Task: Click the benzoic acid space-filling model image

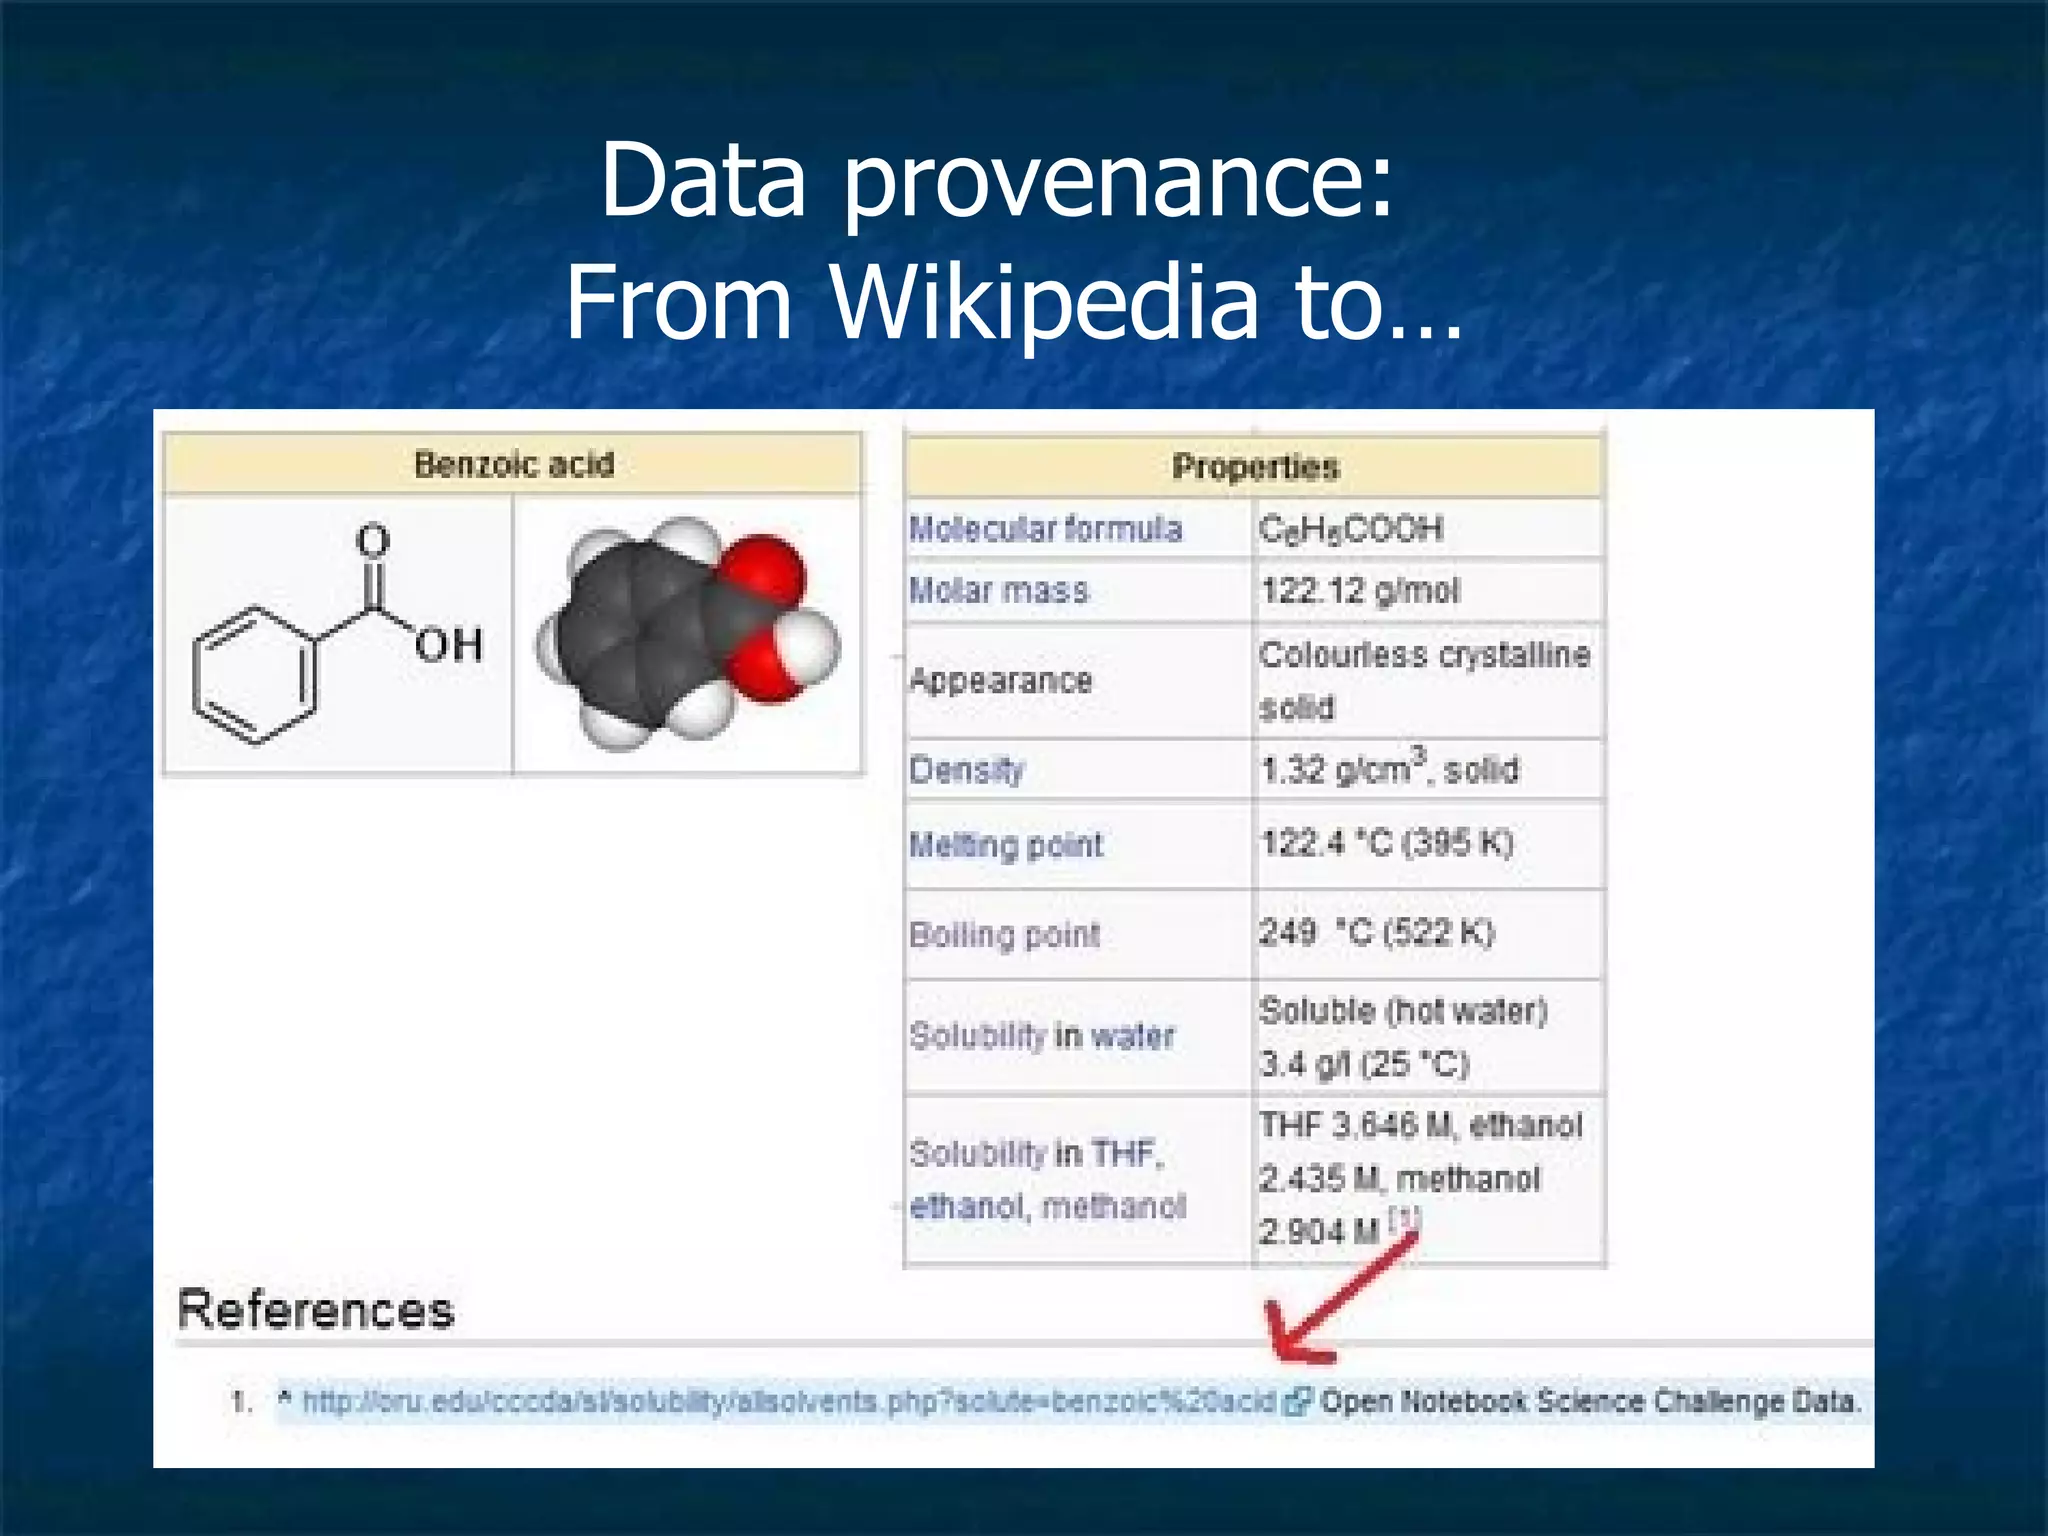Action: [x=688, y=633]
